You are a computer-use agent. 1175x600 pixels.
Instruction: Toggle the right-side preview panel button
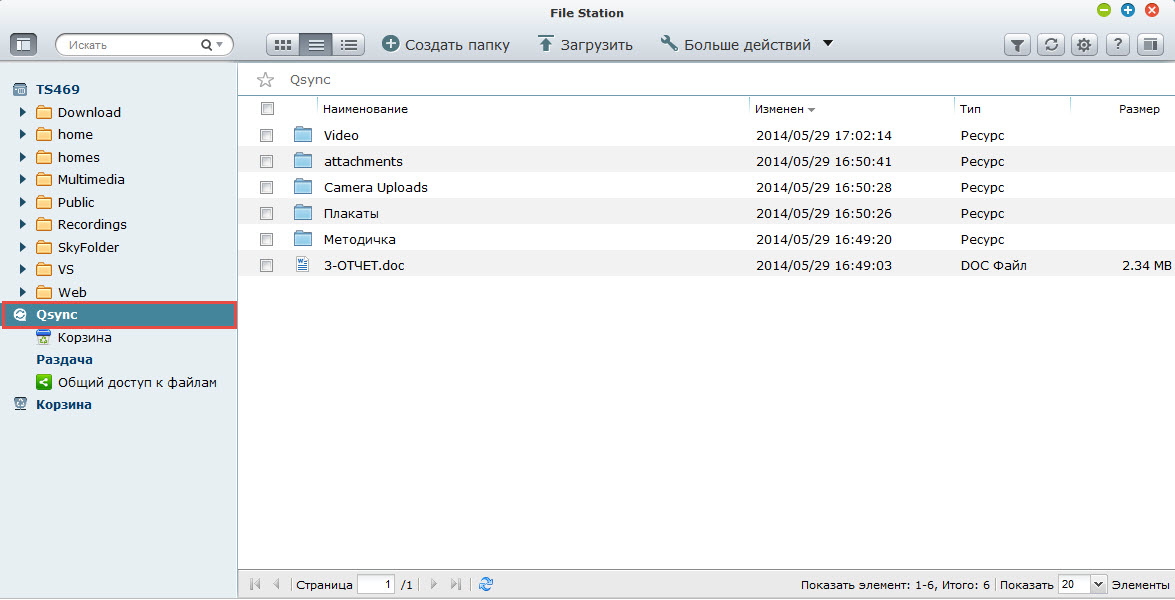point(1150,45)
